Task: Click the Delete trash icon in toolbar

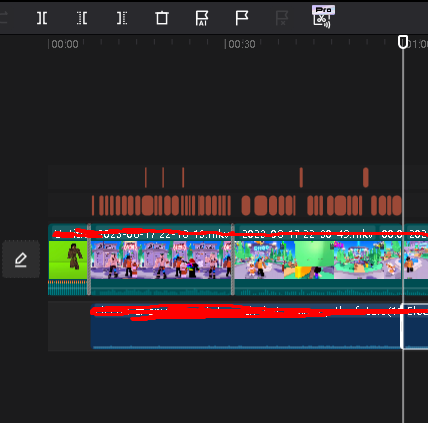Action: 162,18
